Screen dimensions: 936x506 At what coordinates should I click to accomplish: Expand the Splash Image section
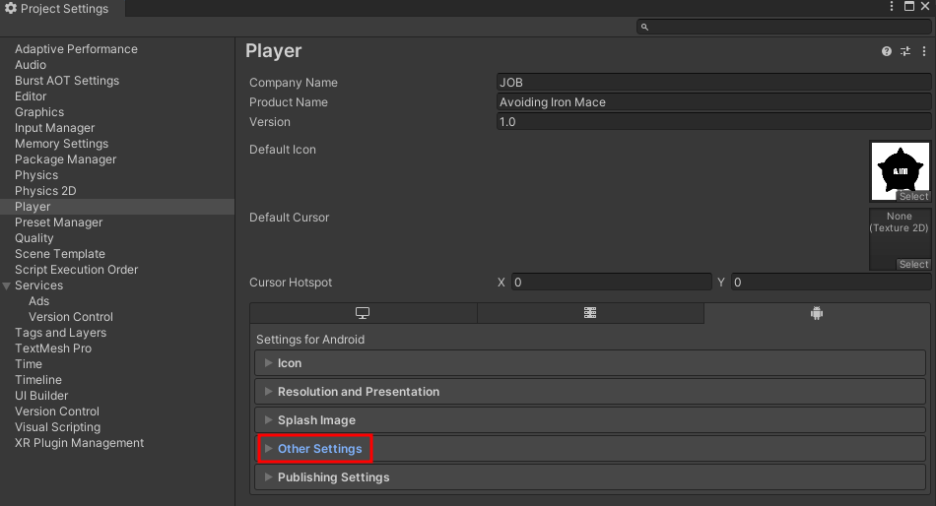click(x=590, y=420)
